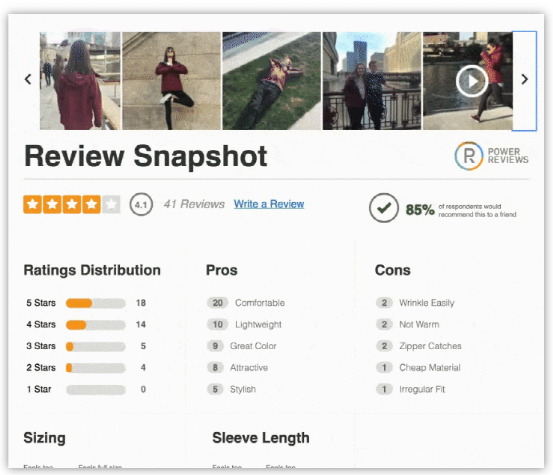Open the photo of person lying on grass

272,81
